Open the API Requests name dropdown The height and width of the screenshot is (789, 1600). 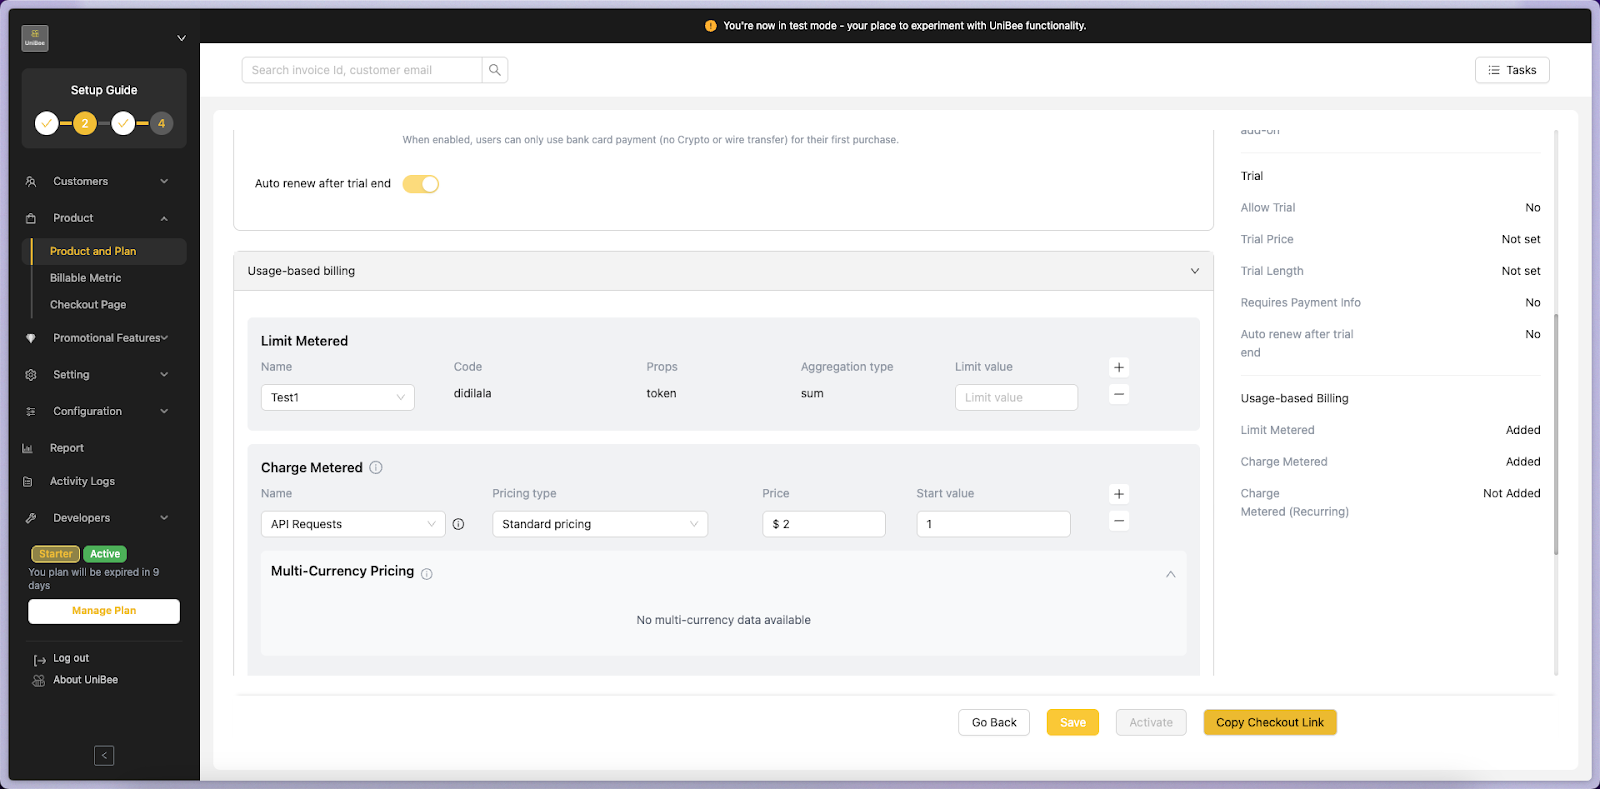[353, 524]
